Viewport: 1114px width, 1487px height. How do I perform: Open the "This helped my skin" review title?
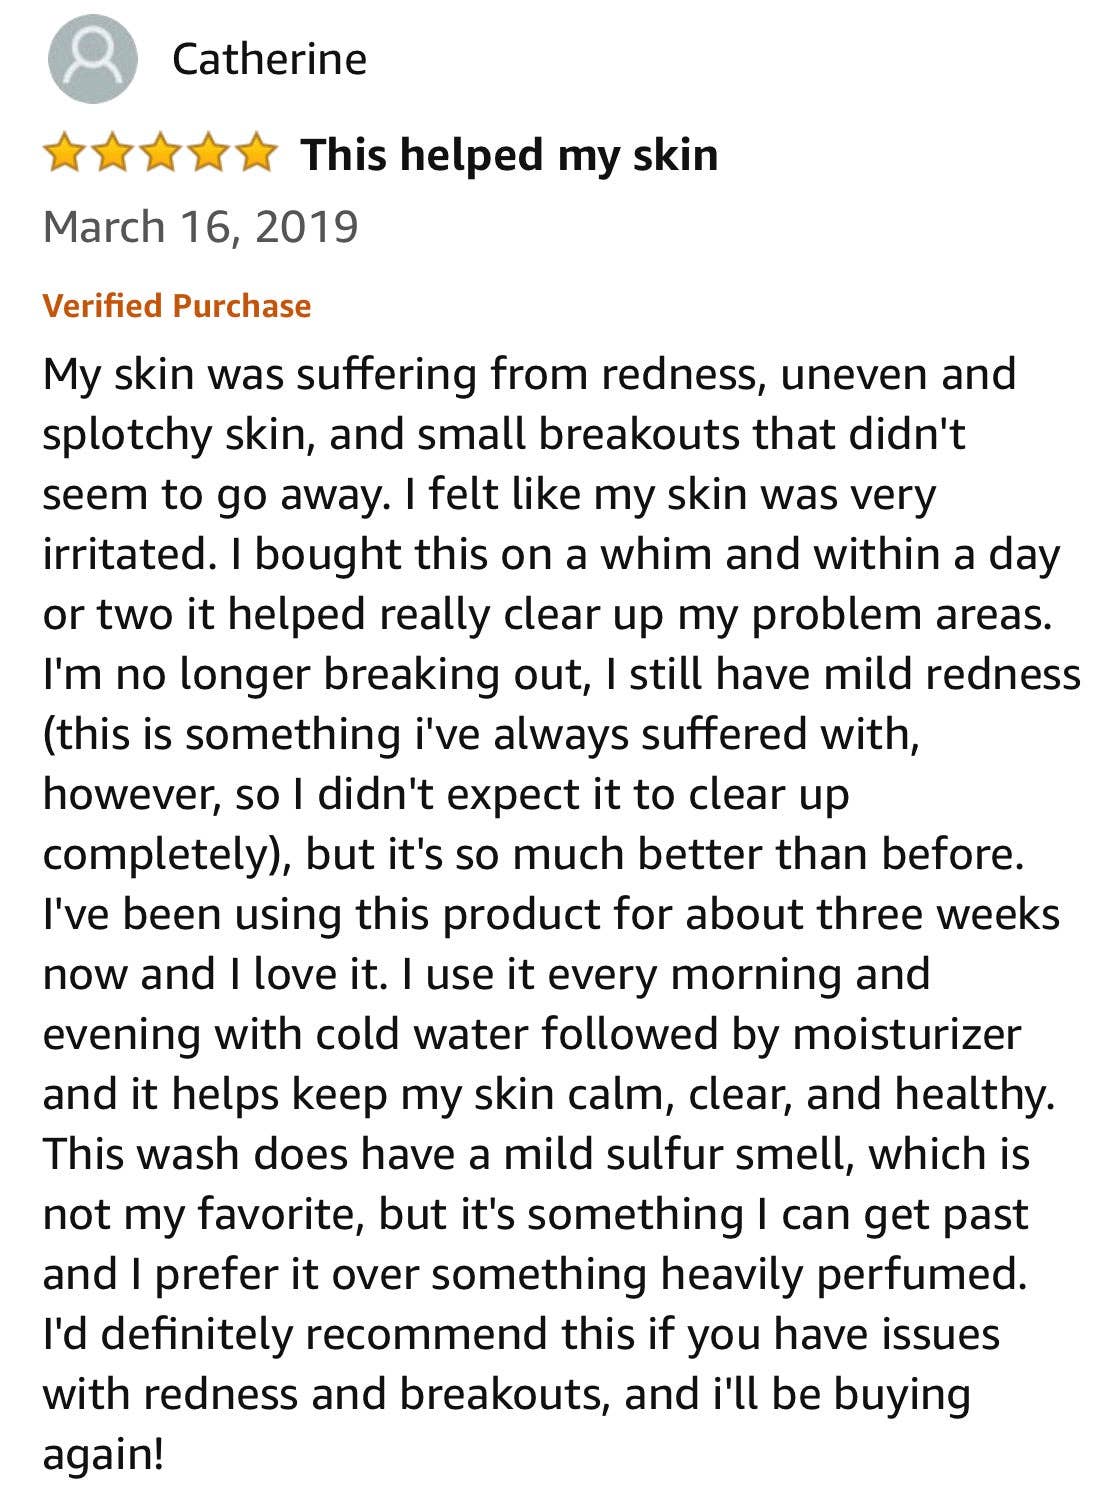509,155
